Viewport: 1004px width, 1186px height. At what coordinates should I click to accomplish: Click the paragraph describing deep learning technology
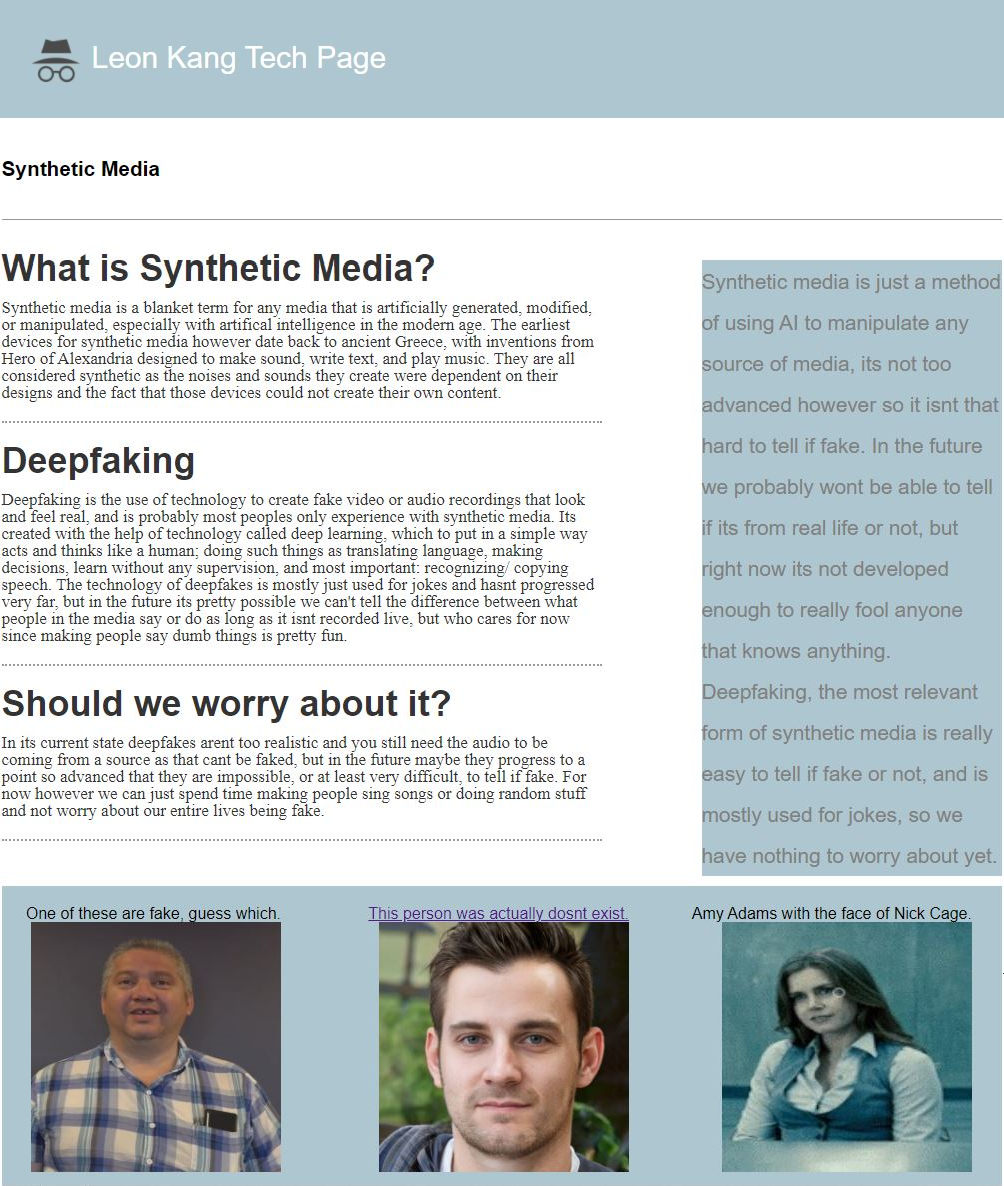tap(298, 568)
